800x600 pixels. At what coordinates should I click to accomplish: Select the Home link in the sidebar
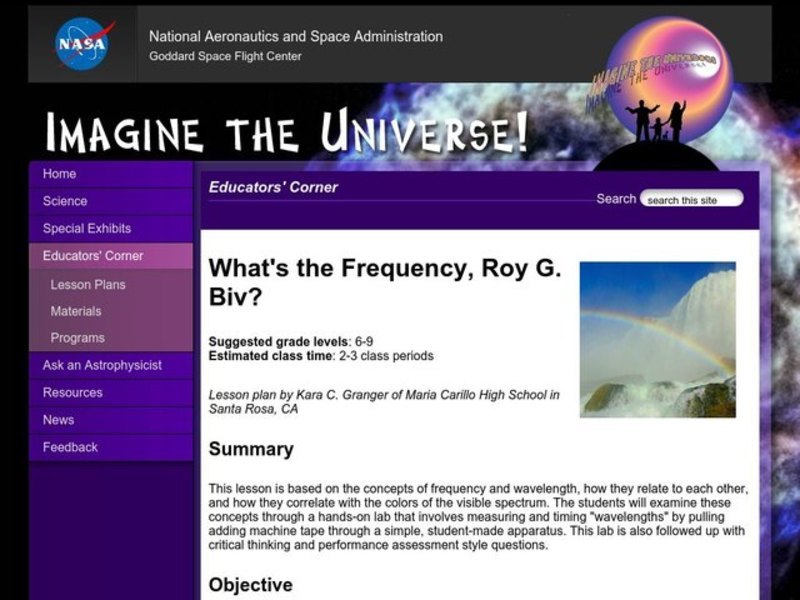tap(60, 173)
